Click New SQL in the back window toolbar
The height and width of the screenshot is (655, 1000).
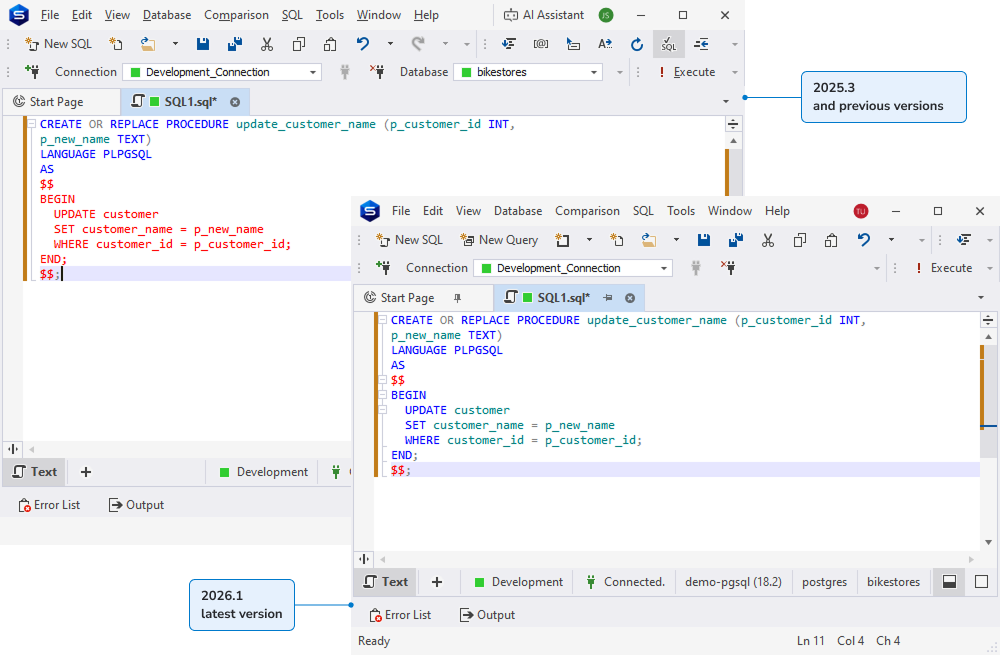pyautogui.click(x=59, y=44)
